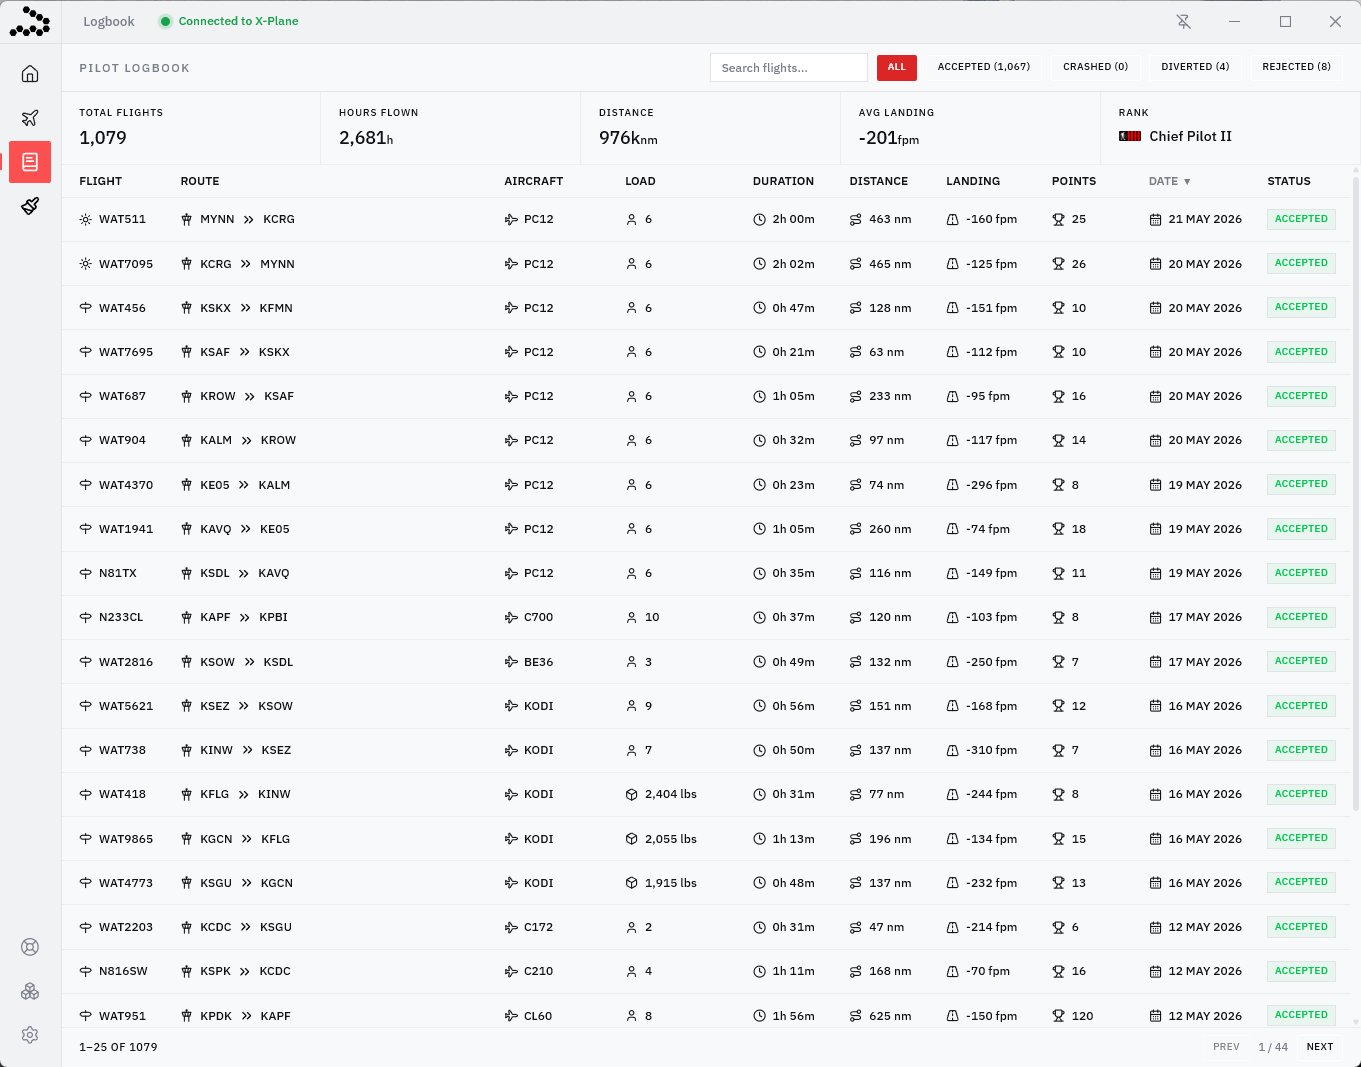Click the cargo box icon beside 1,915 lbs

coord(632,883)
